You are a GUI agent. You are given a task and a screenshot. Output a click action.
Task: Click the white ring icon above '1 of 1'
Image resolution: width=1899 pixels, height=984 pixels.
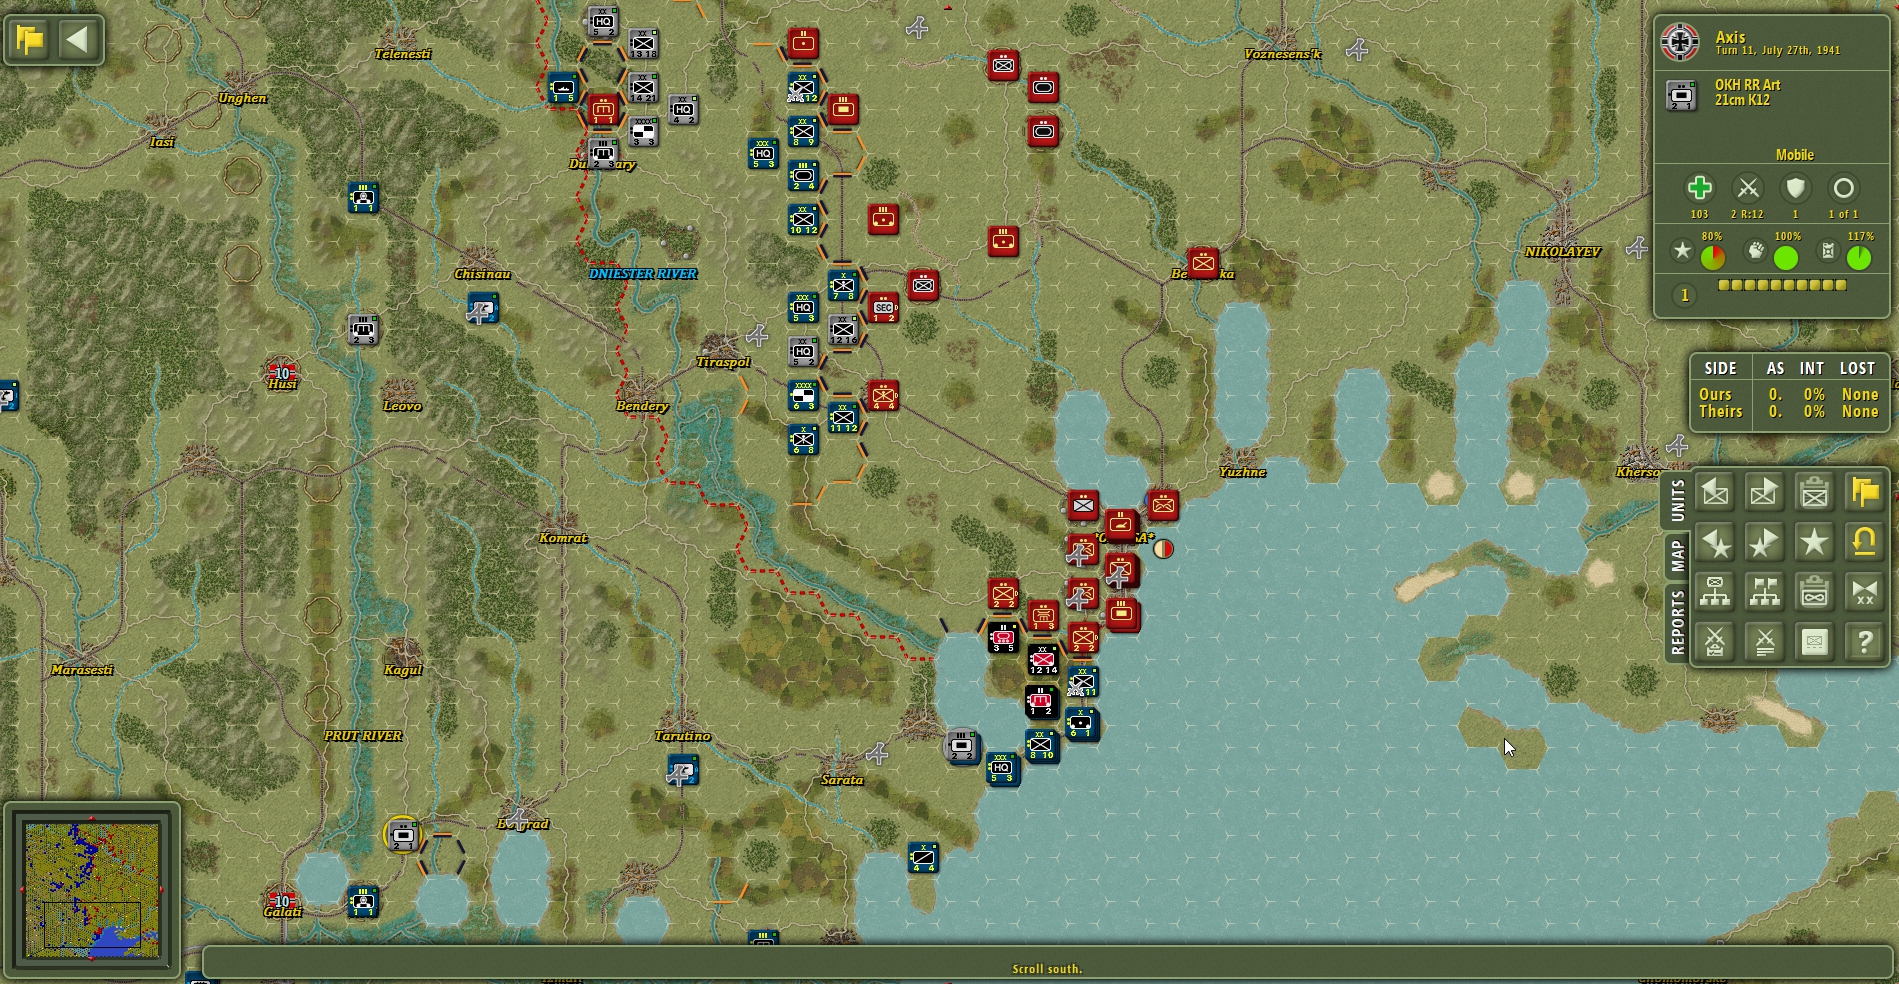coord(1843,188)
